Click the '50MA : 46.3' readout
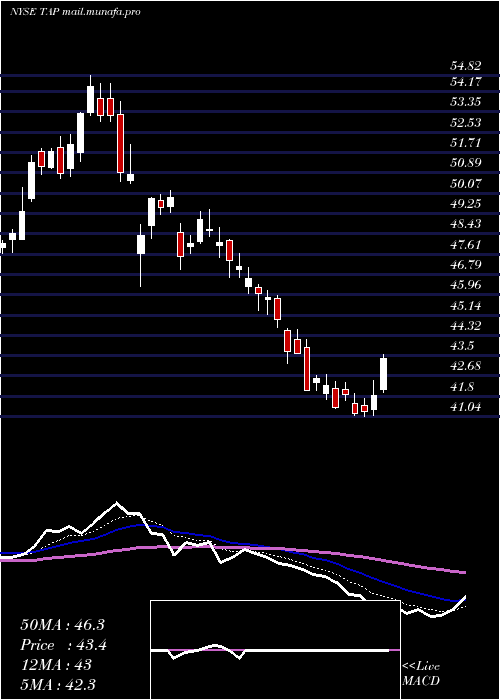 point(62,625)
